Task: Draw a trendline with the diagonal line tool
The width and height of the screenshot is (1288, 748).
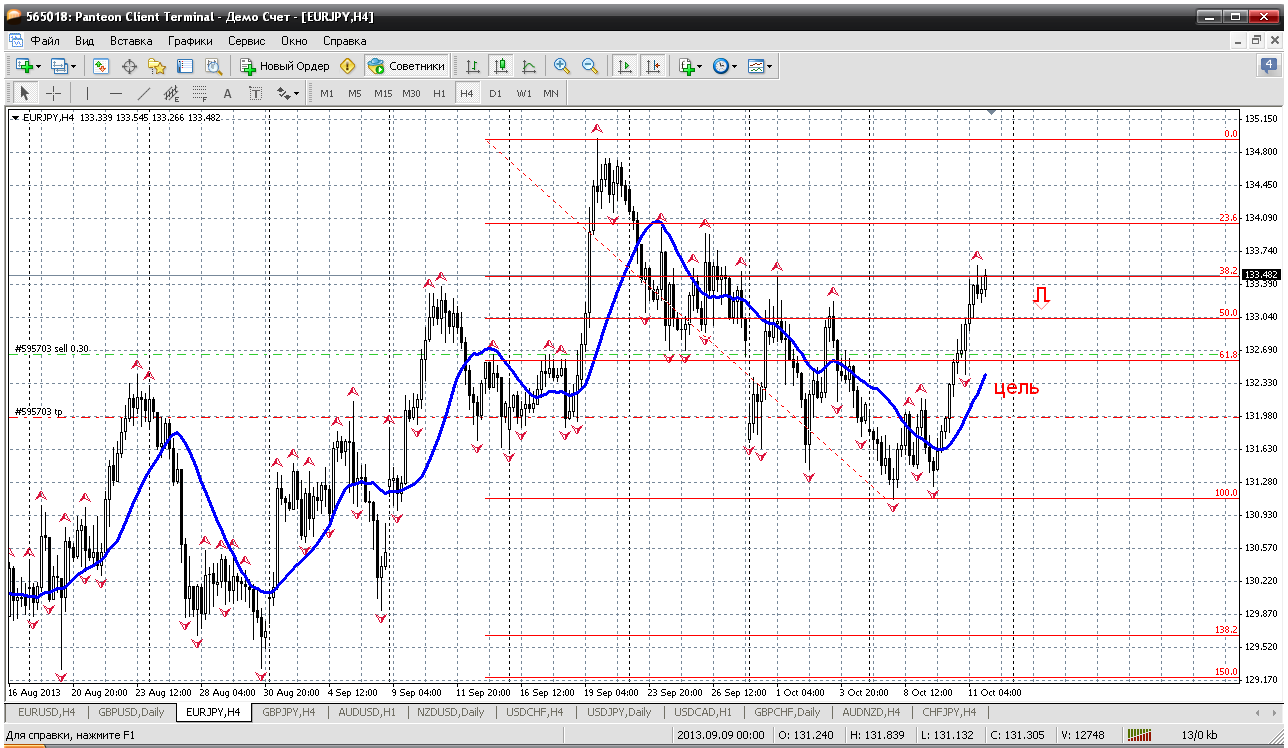Action: pos(143,93)
